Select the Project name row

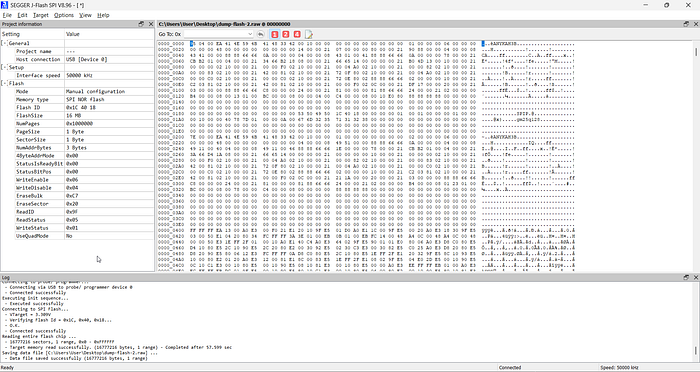pos(77,51)
